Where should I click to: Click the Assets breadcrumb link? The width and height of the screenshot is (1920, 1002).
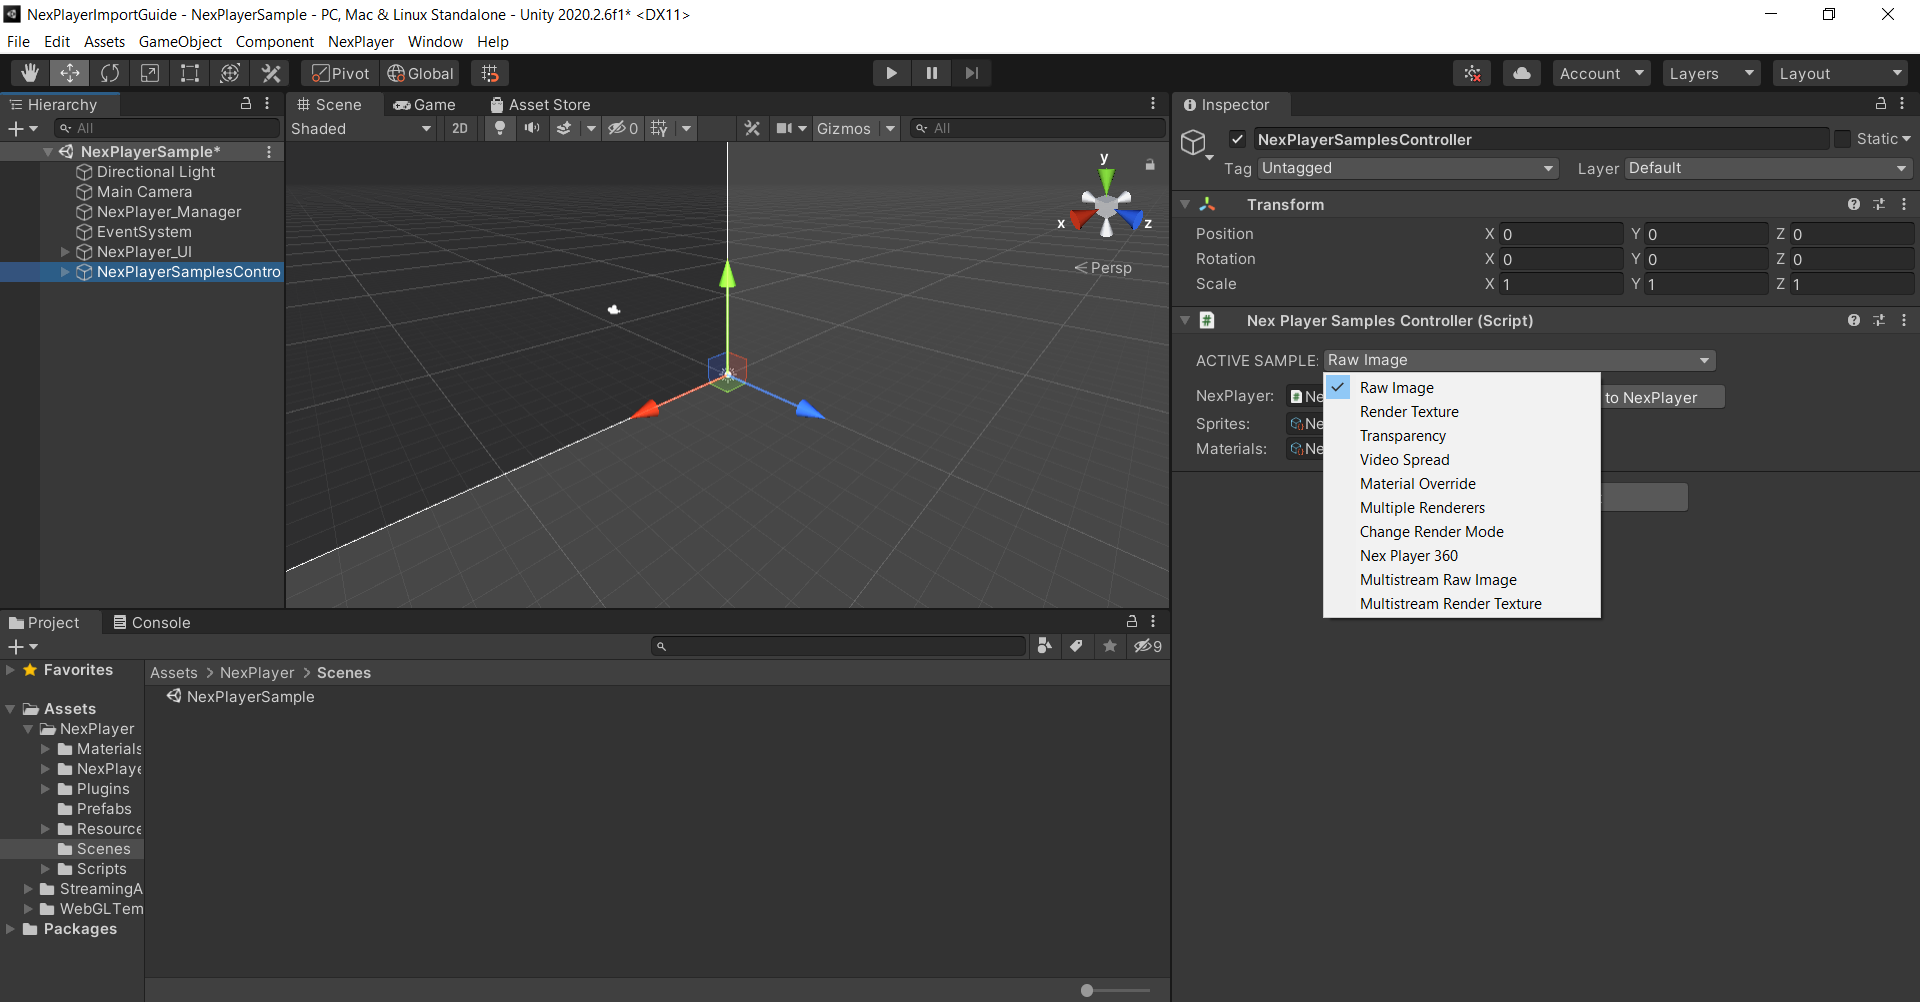pyautogui.click(x=174, y=673)
